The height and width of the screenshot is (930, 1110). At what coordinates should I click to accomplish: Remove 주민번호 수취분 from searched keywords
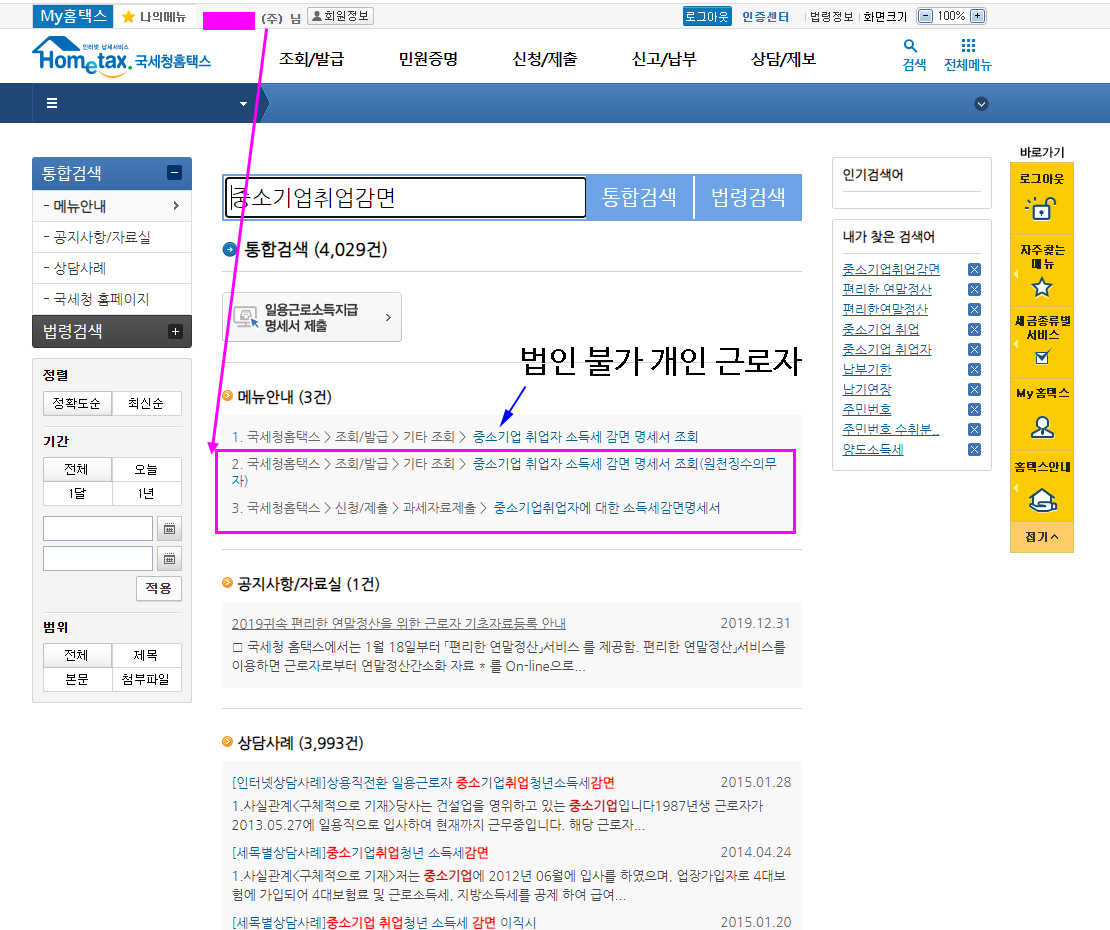click(x=974, y=430)
